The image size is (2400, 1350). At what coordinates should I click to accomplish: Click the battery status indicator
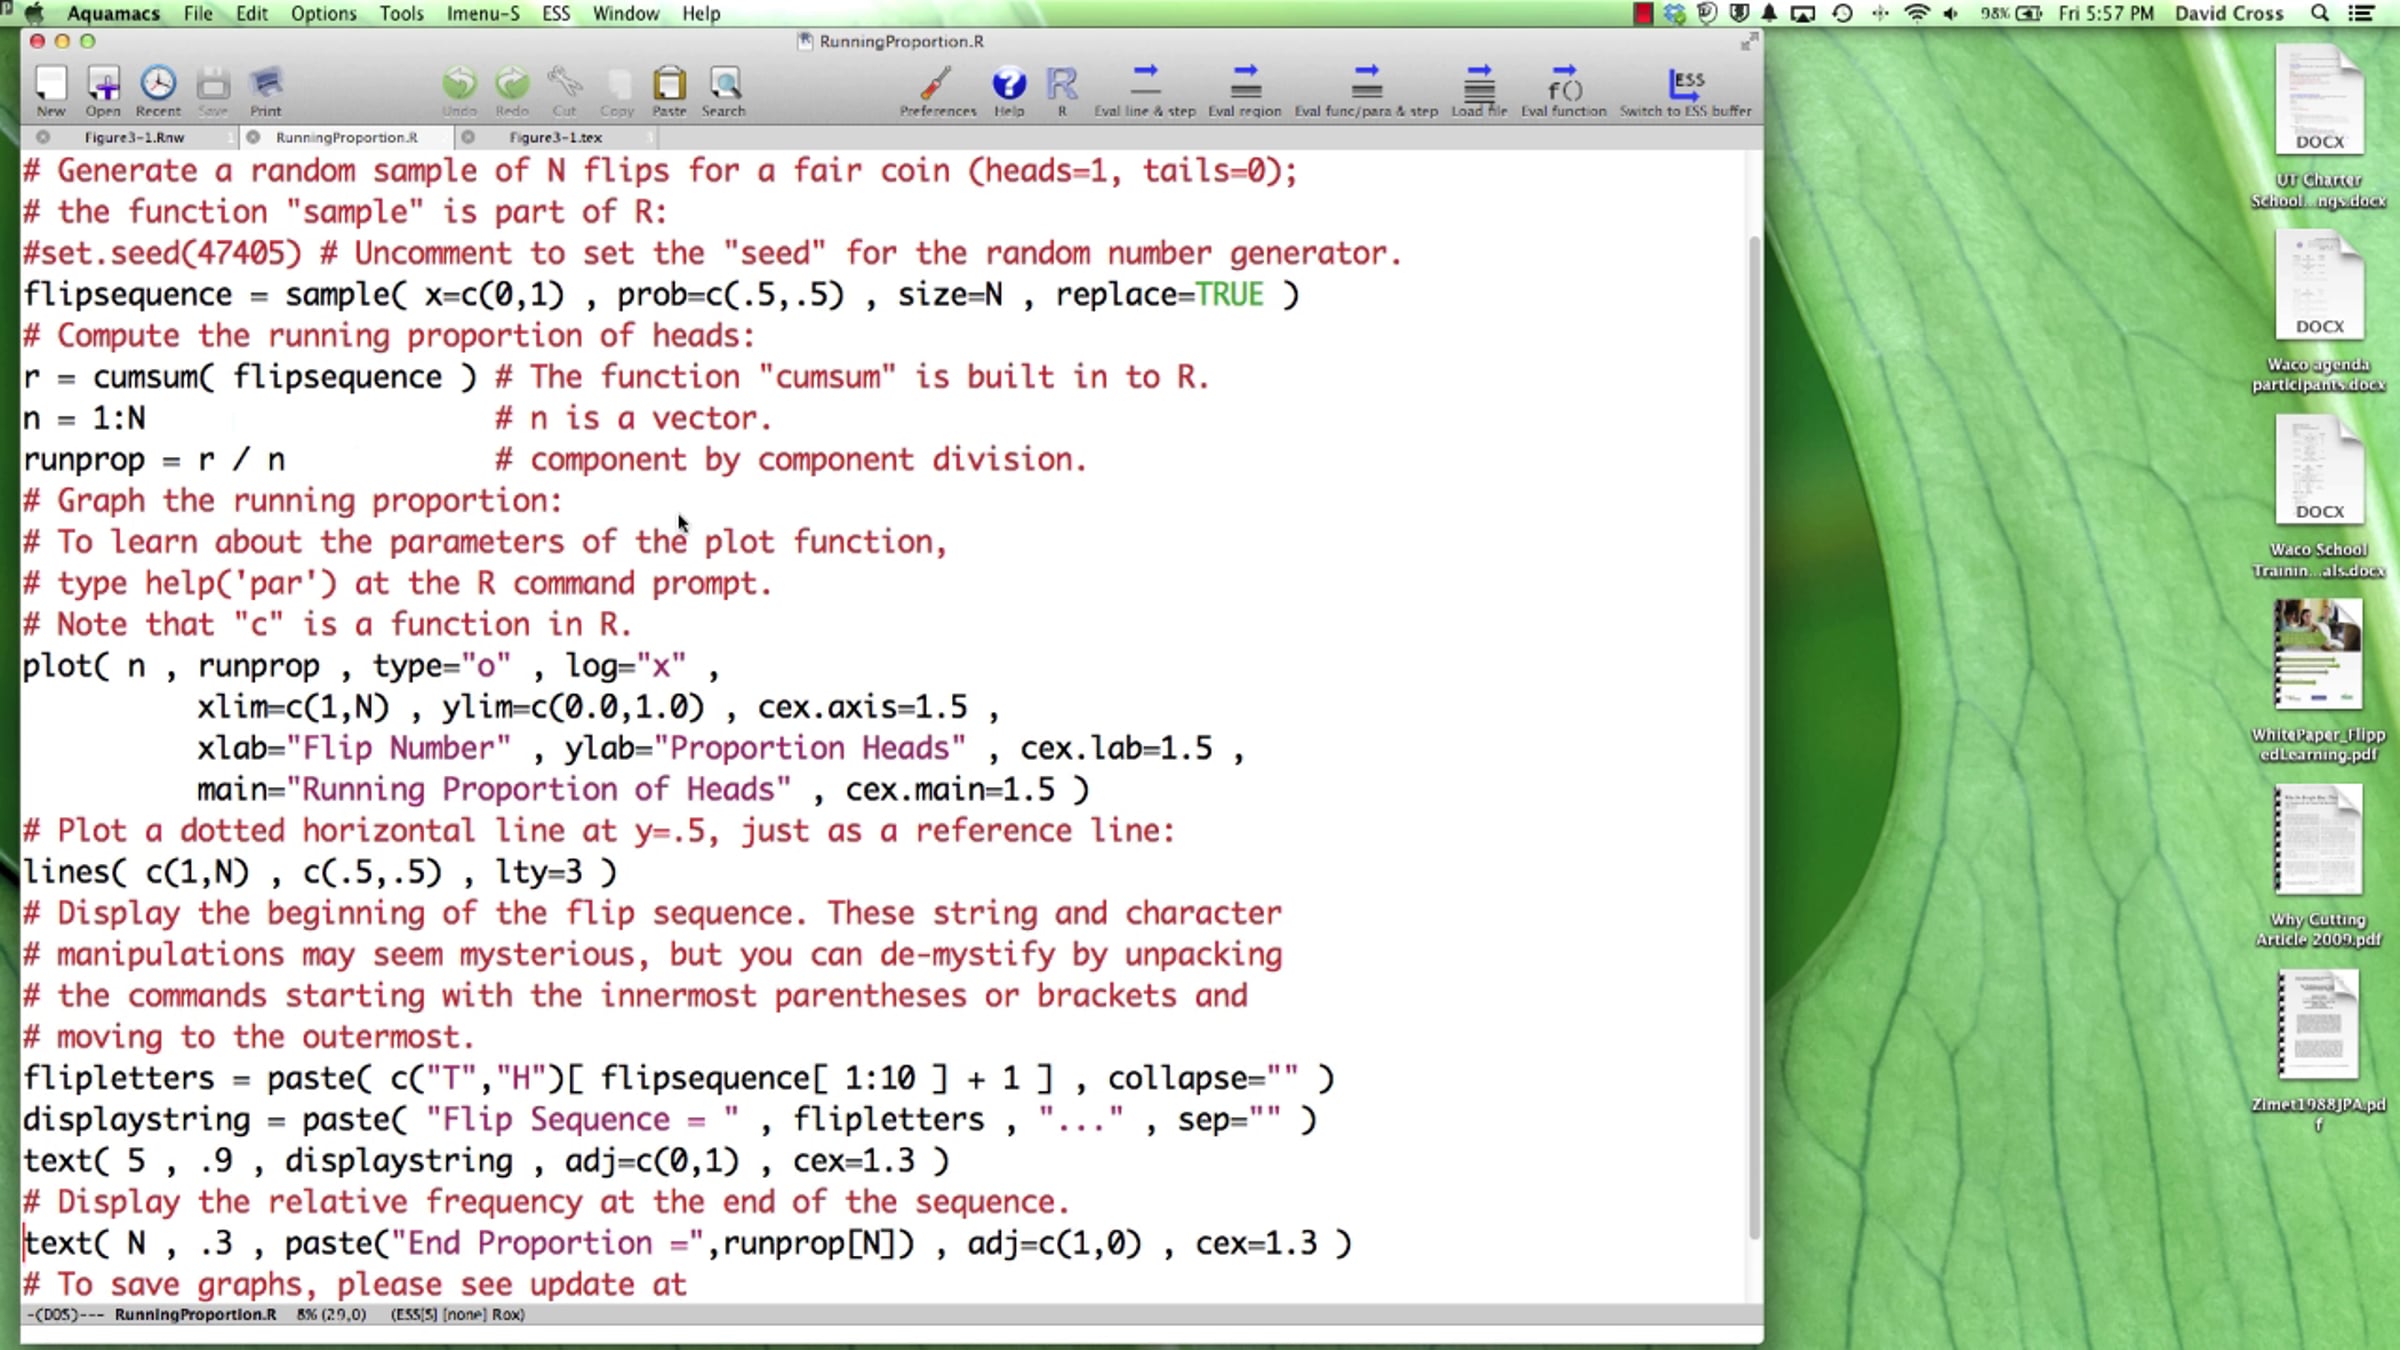click(x=2011, y=13)
